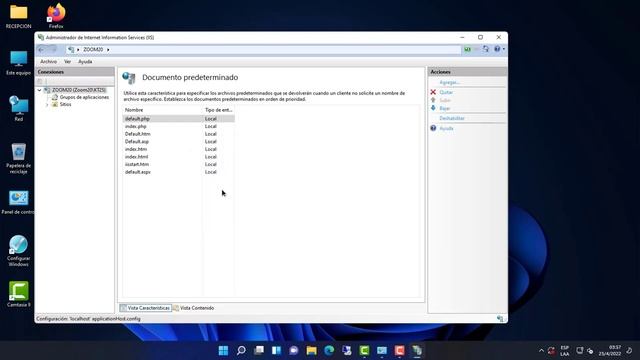
Task: Expand the Sitios tree node
Action: click(47, 105)
